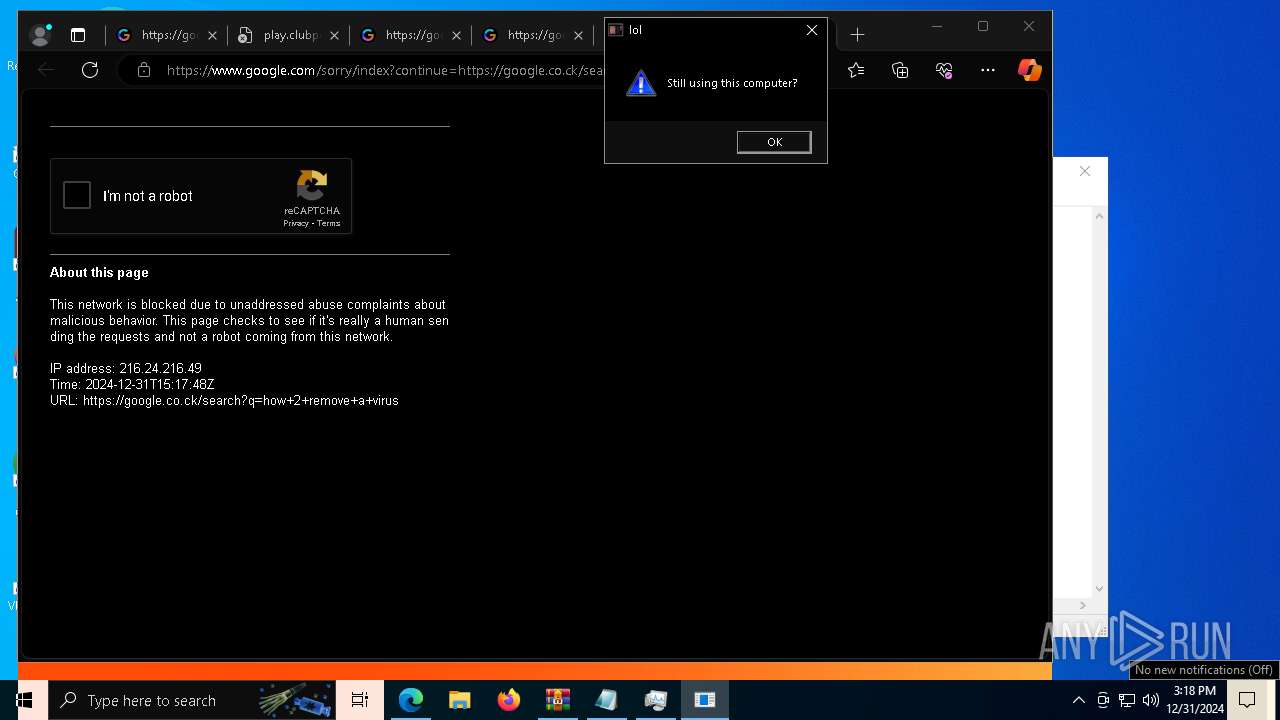Open the network tray icon
Screen dimensions: 1280x720
[x=1127, y=700]
